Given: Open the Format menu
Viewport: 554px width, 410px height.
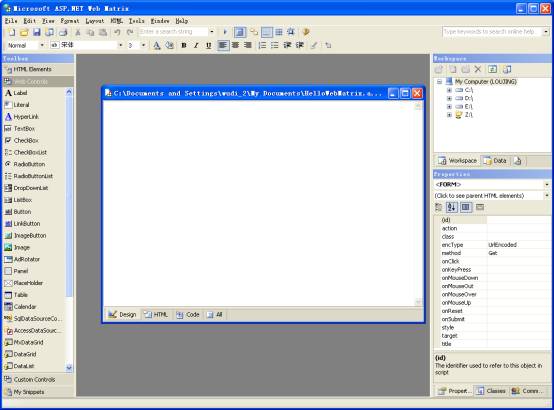Looking at the screenshot, I should pos(70,21).
